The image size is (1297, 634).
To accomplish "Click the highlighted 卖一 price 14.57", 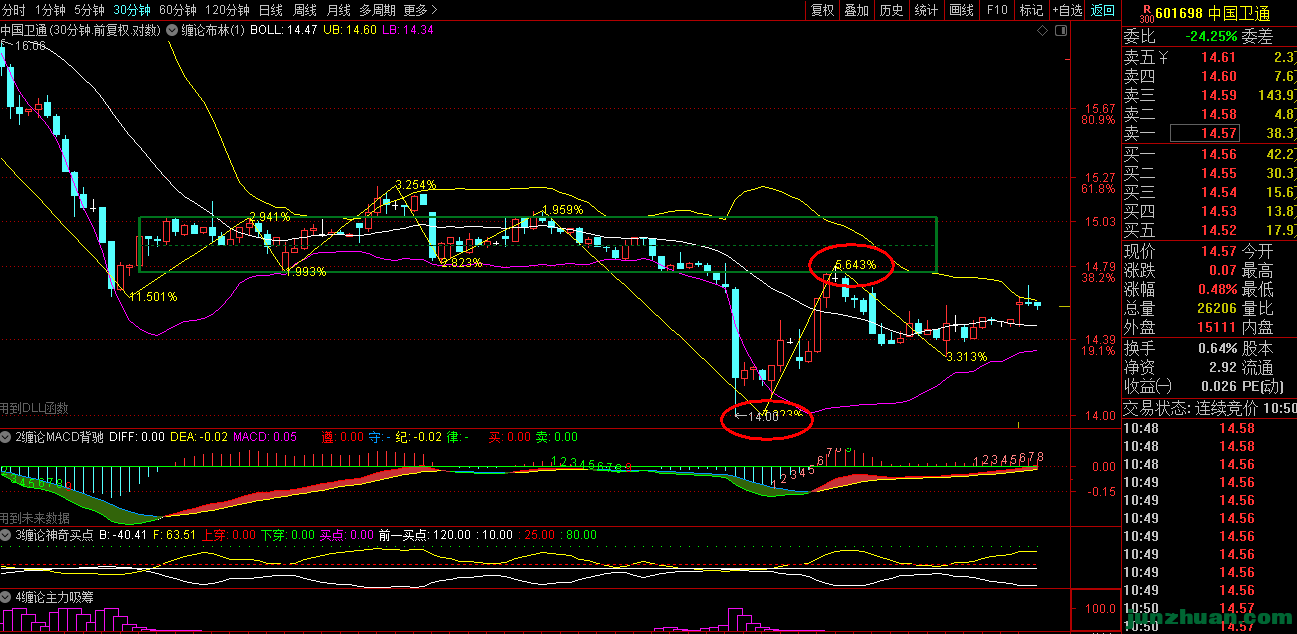I will 1206,133.
